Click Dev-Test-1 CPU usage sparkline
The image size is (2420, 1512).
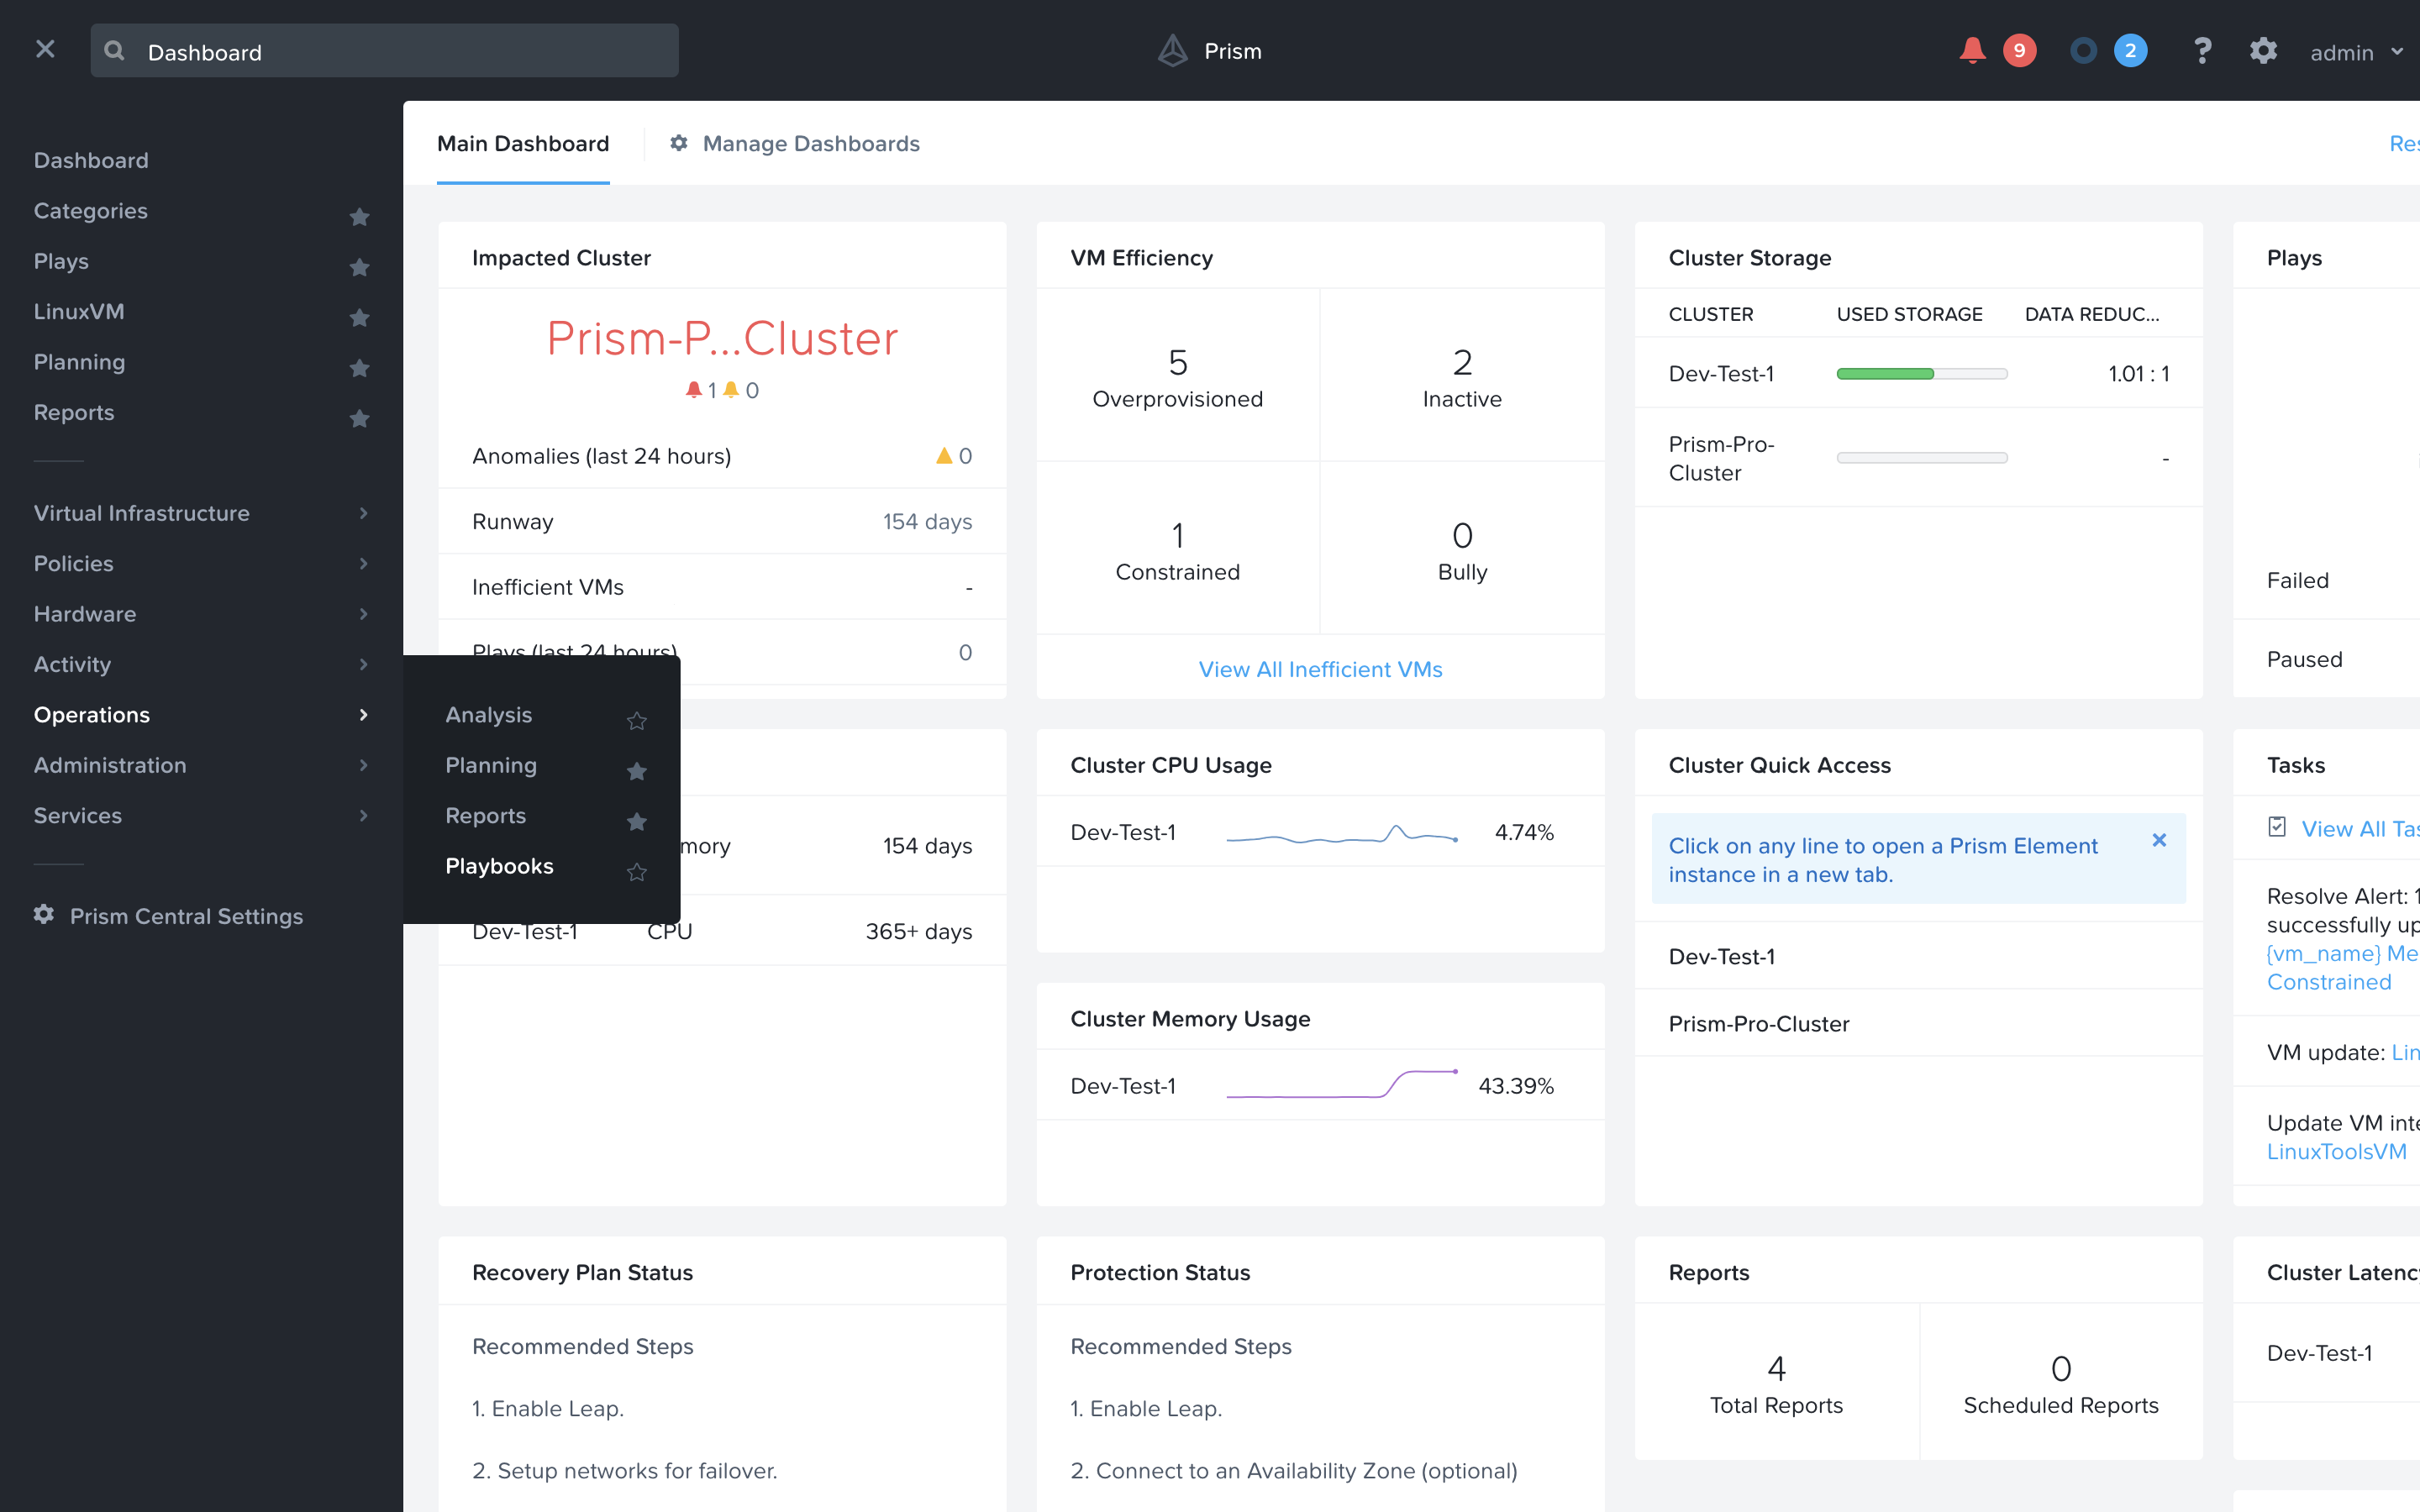1341,833
